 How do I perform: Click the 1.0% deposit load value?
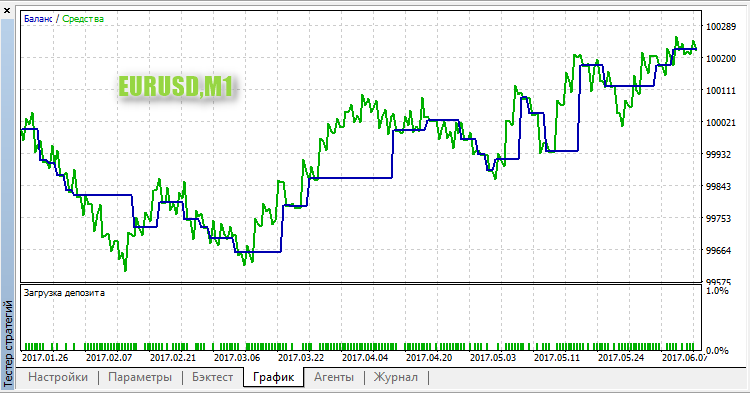717,291
